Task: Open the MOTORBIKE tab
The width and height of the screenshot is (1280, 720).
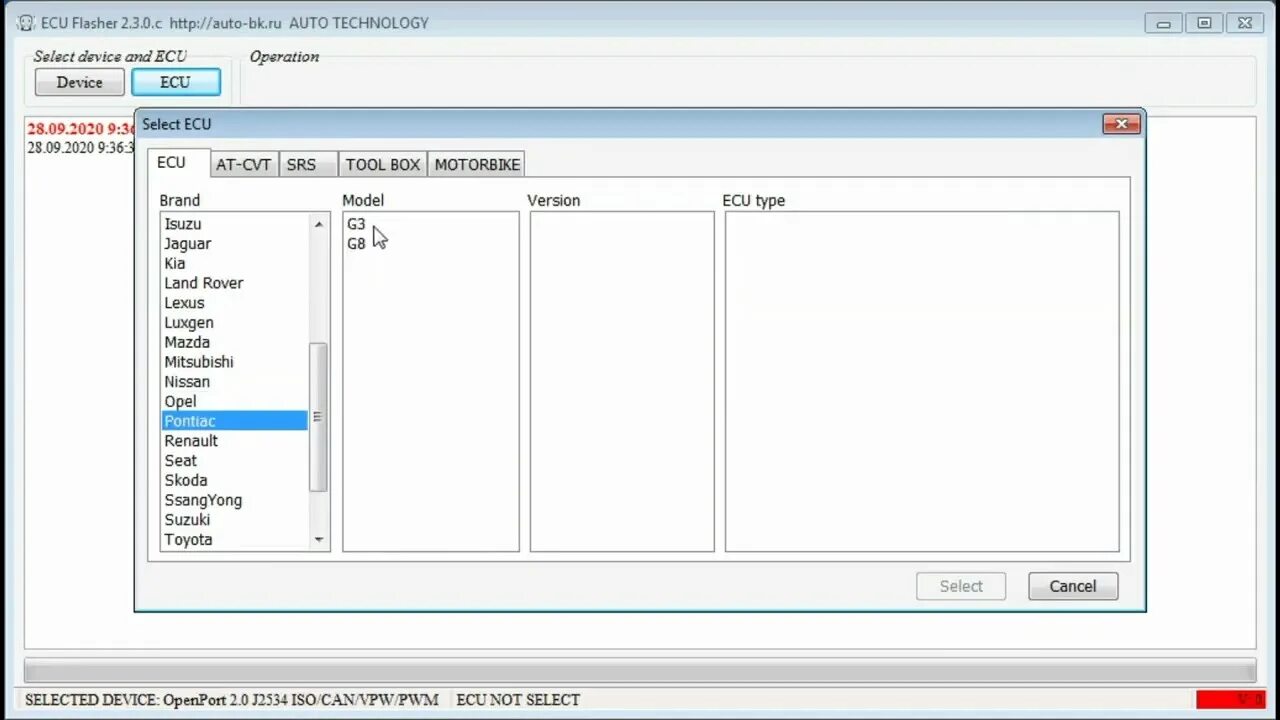Action: pos(476,164)
